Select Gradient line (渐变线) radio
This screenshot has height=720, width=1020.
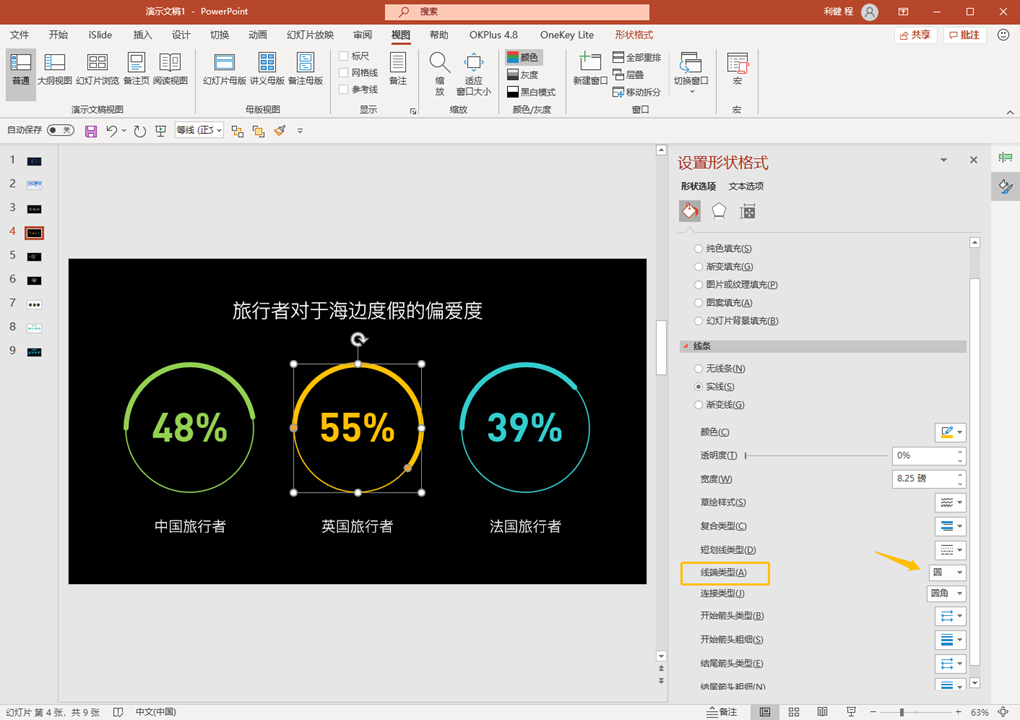[x=698, y=405]
